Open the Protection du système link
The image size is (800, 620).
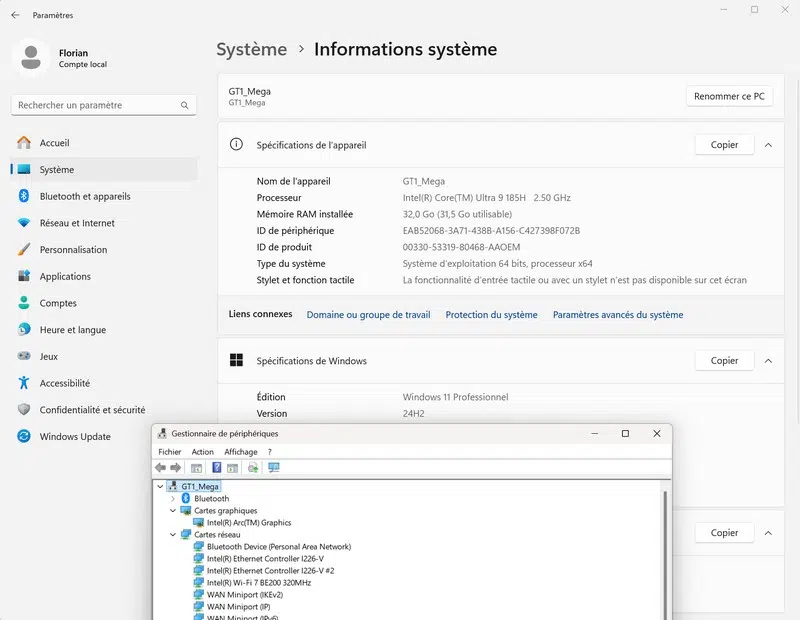point(491,315)
